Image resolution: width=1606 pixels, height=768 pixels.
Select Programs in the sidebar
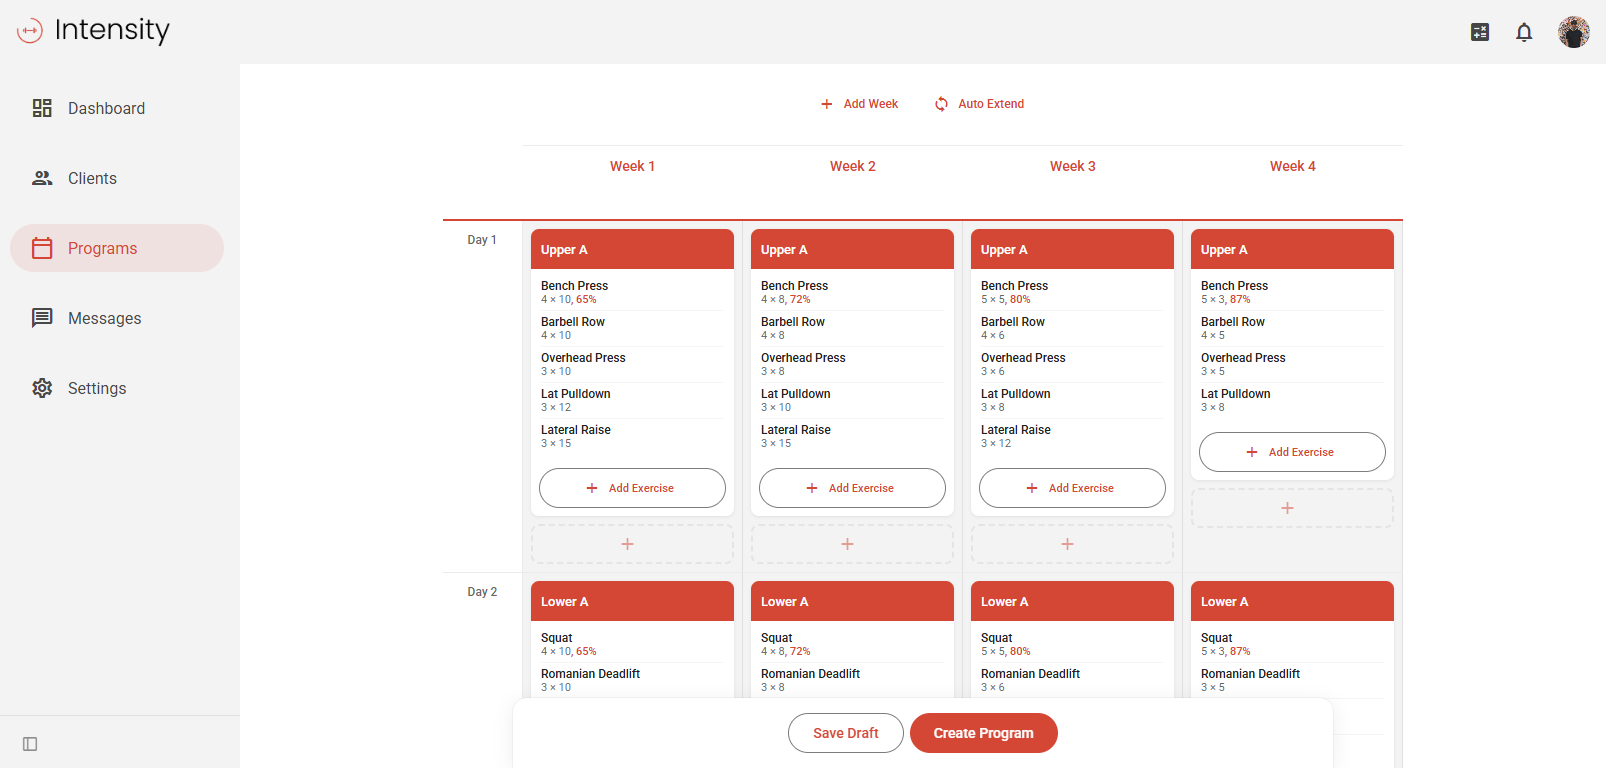point(102,248)
